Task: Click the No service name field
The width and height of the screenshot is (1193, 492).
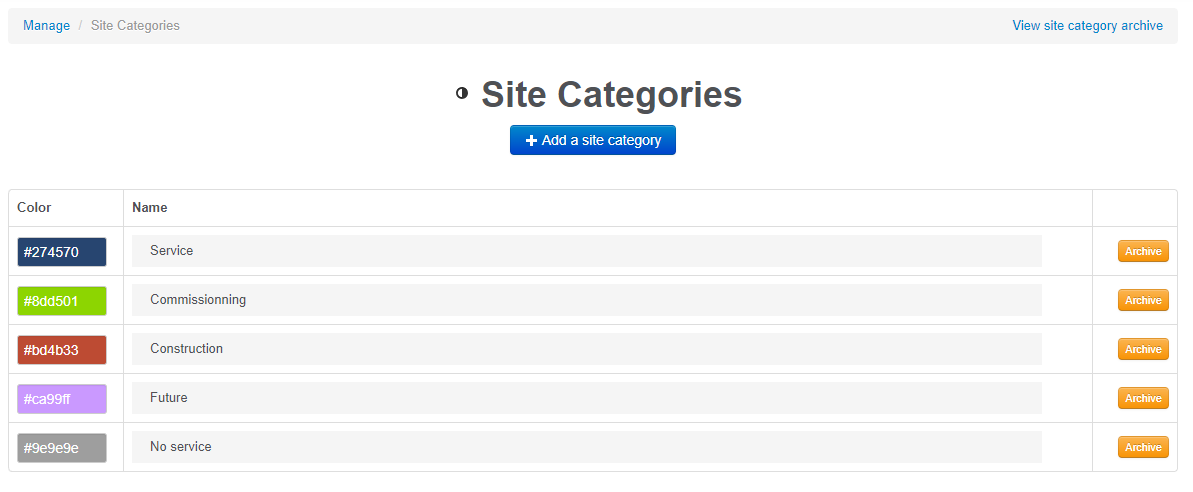Action: point(586,447)
